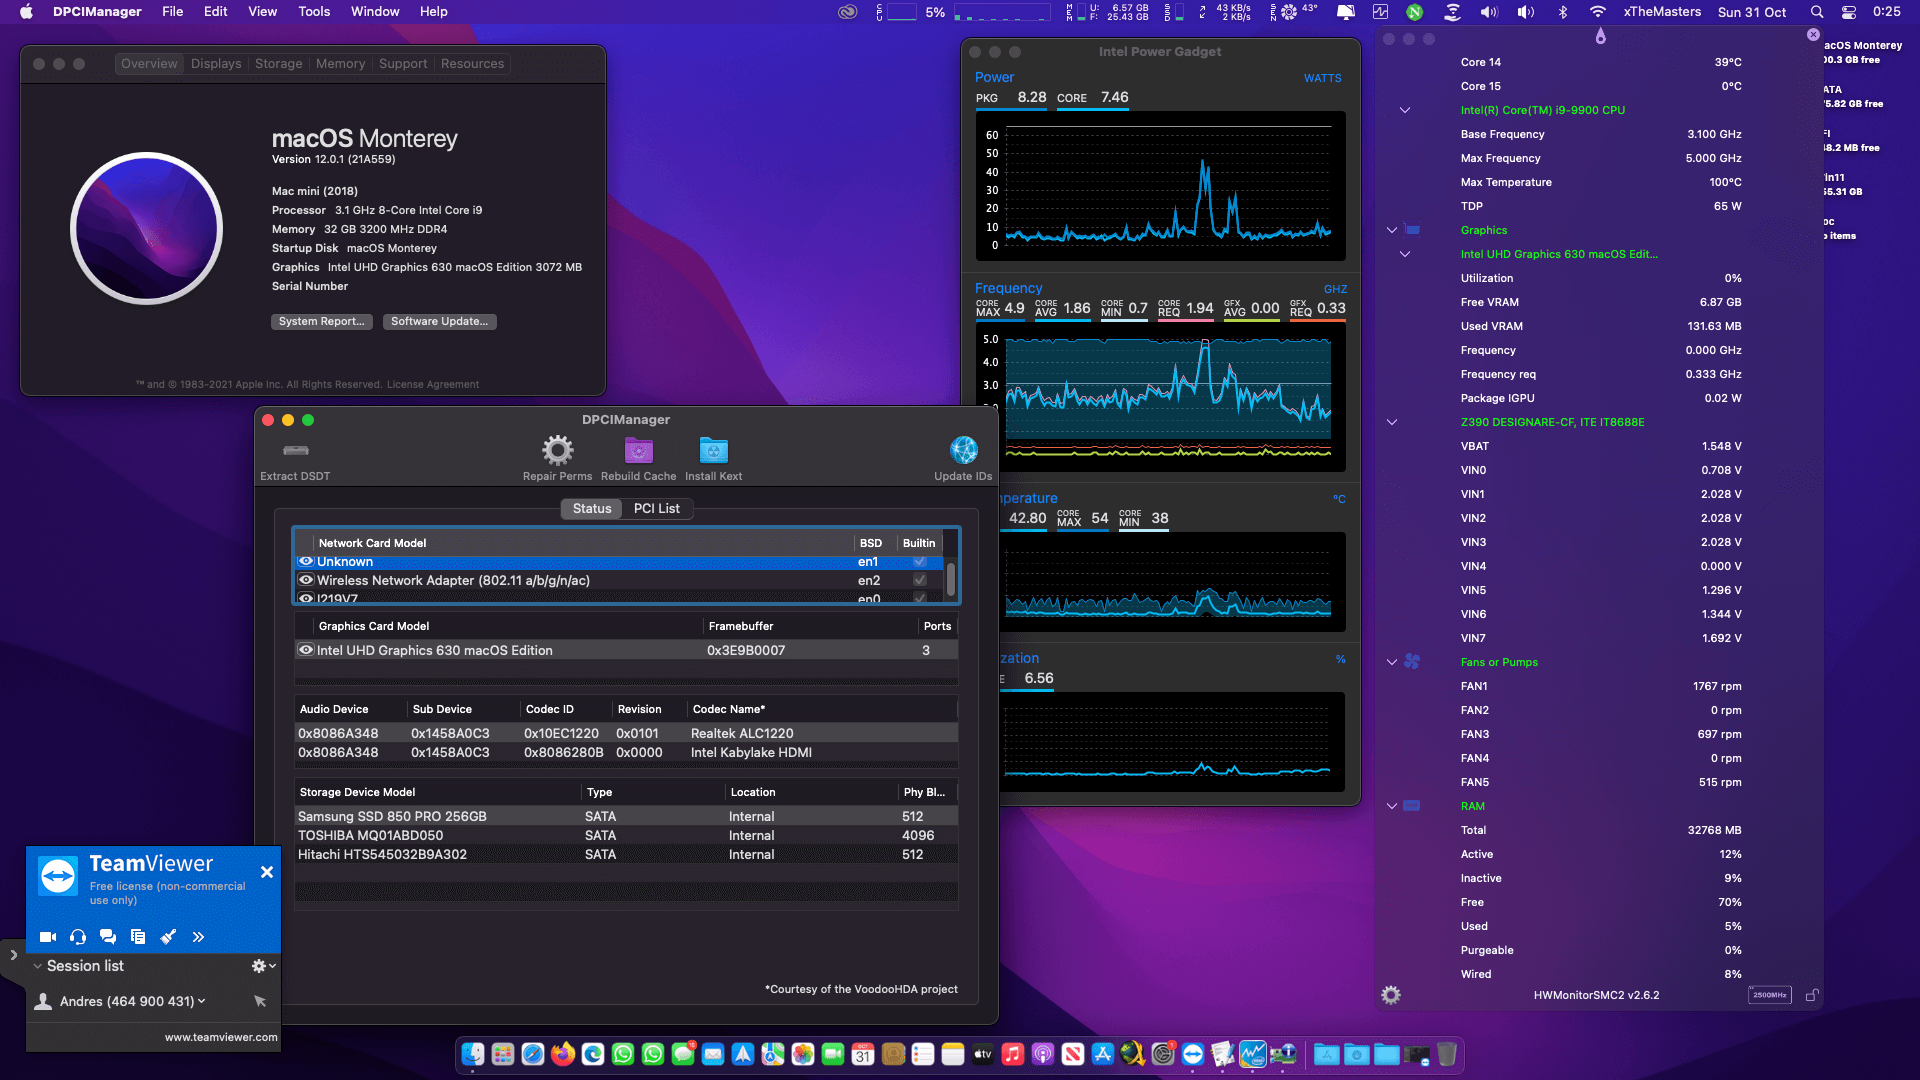Open the Window menu
1920x1080 pixels.
click(375, 12)
